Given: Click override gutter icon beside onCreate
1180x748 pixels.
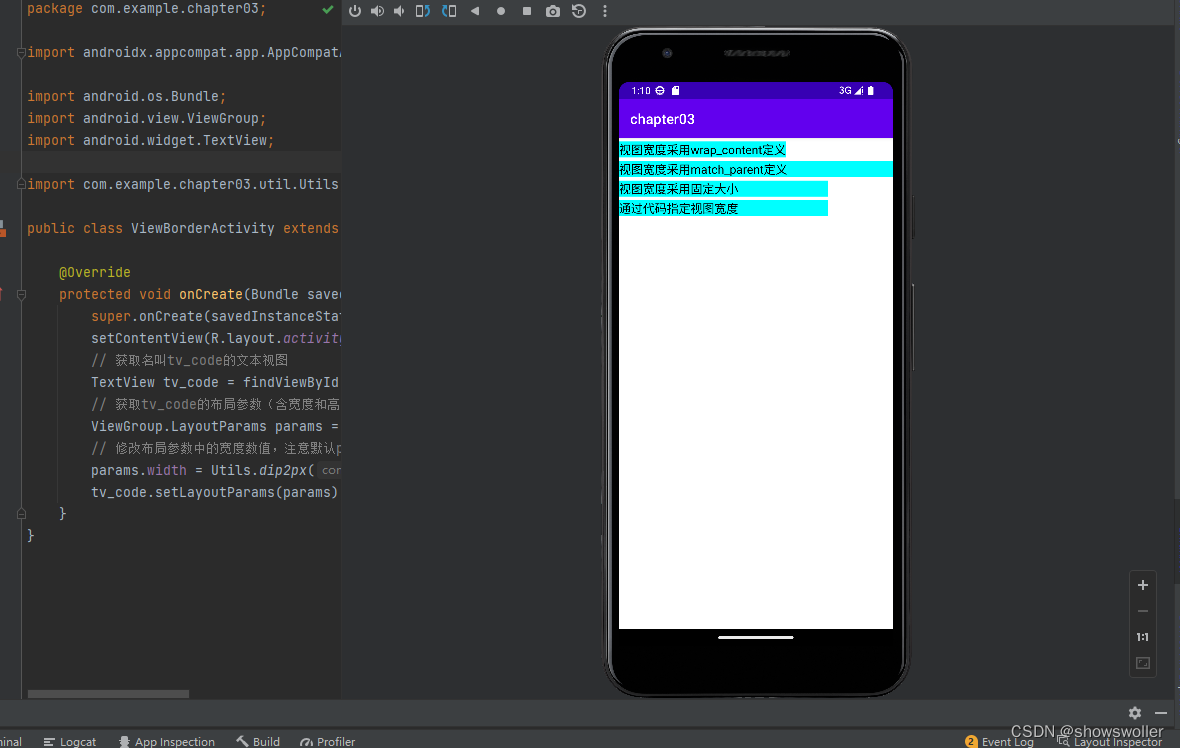Looking at the screenshot, I should pyautogui.click(x=1, y=294).
